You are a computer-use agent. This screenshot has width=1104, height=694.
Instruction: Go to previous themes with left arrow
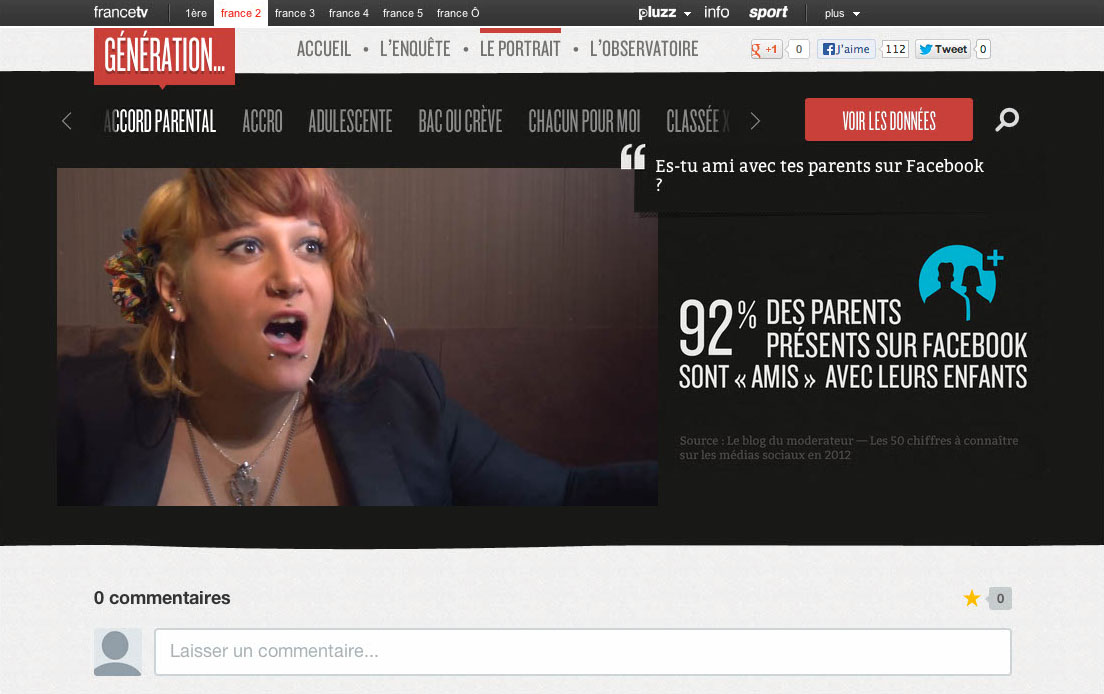(67, 121)
